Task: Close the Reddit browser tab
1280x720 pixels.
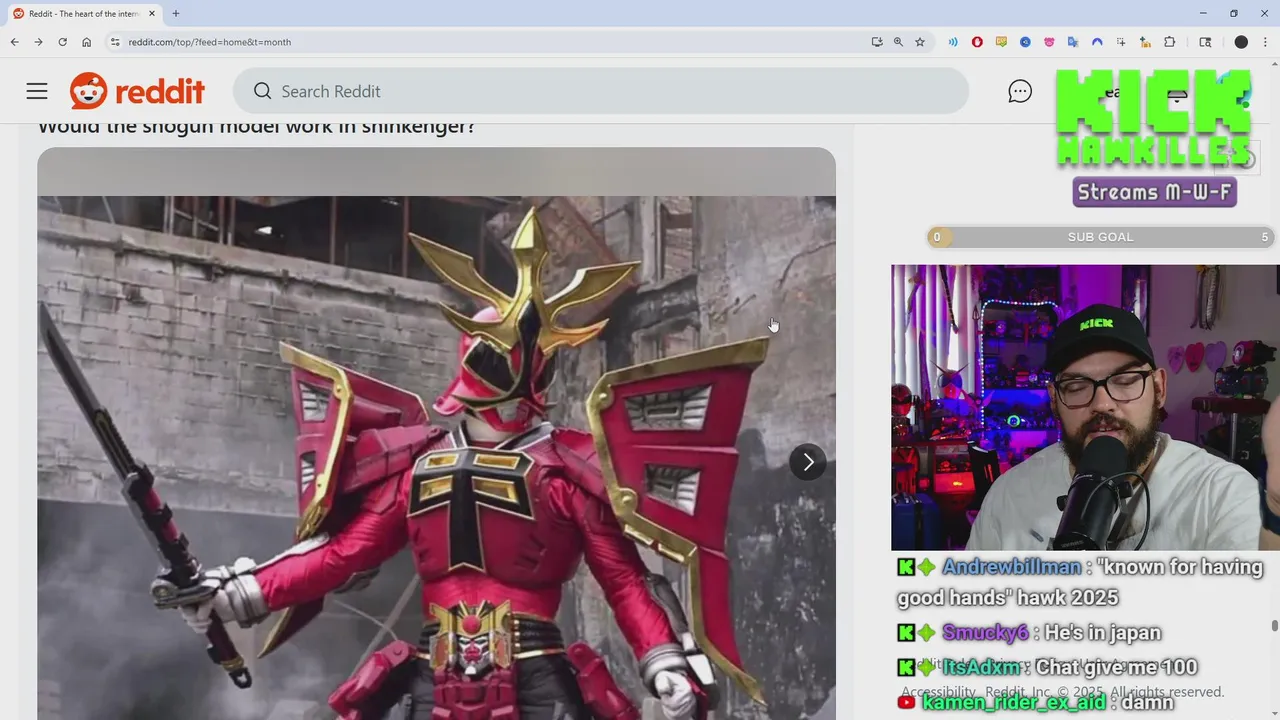Action: tap(152, 14)
